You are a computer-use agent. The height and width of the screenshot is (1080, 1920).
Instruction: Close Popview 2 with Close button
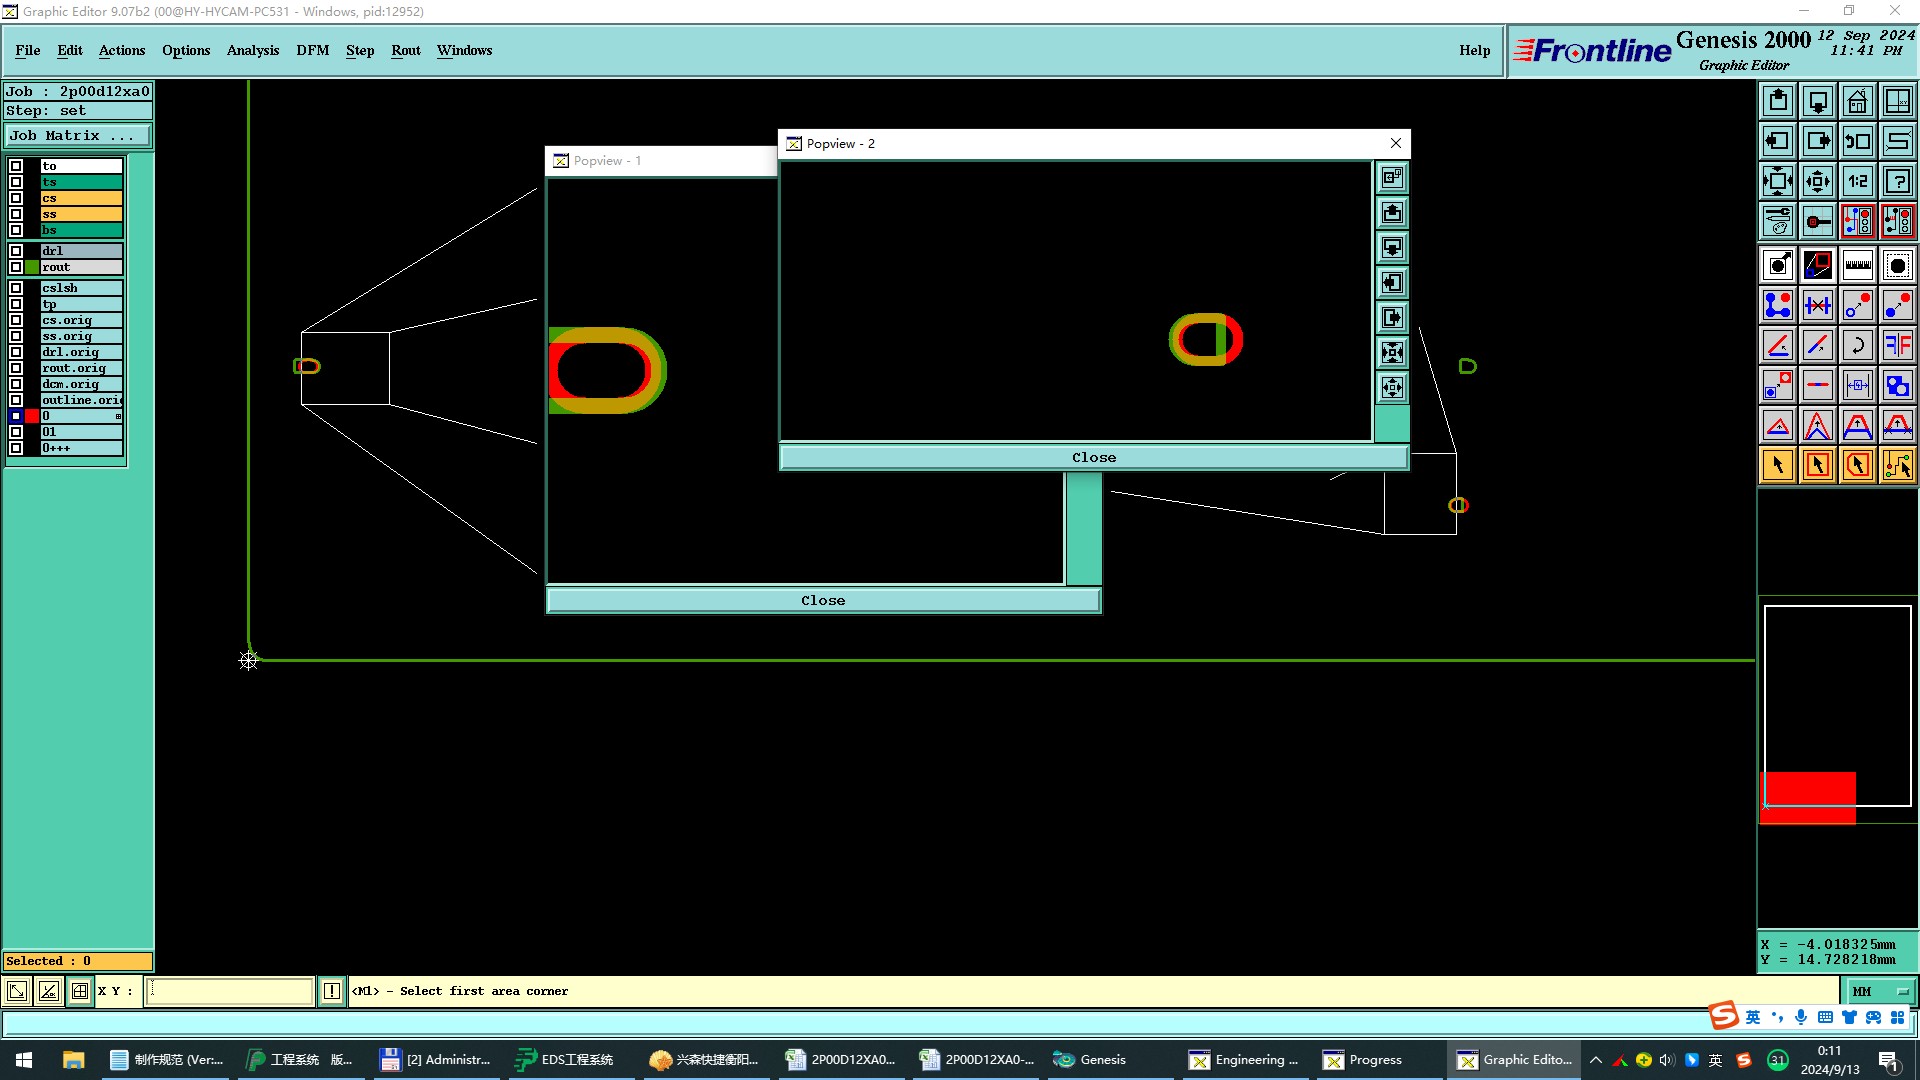(x=1093, y=457)
